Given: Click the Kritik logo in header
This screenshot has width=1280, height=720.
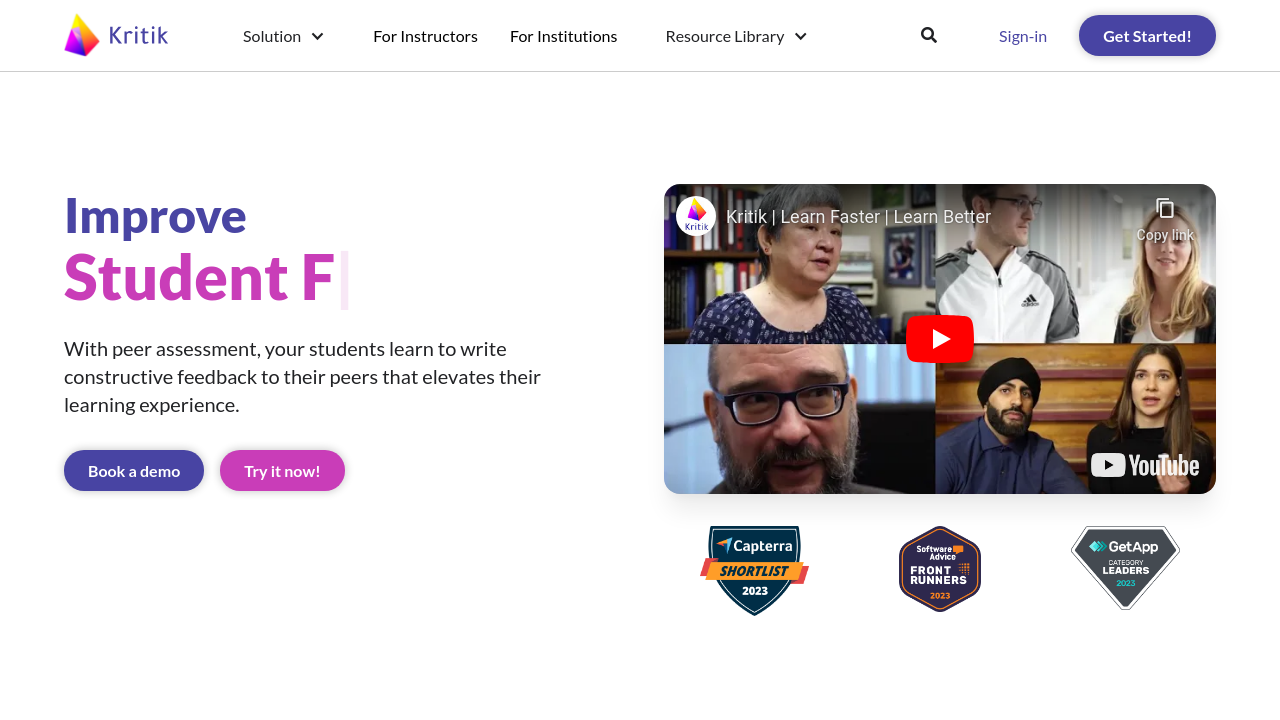Looking at the screenshot, I should [116, 36].
